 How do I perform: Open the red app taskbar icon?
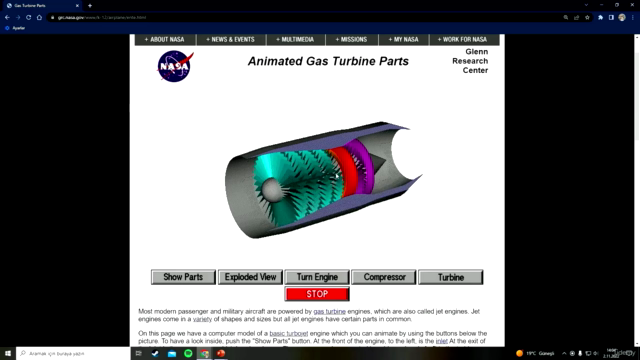click(221, 353)
